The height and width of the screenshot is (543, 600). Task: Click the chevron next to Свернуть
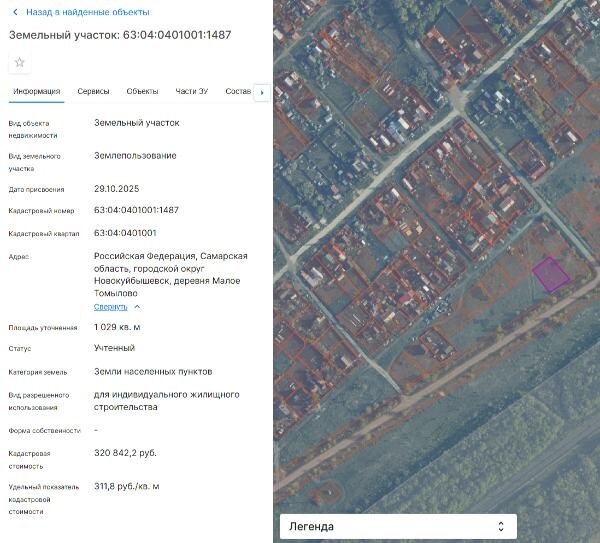click(137, 307)
